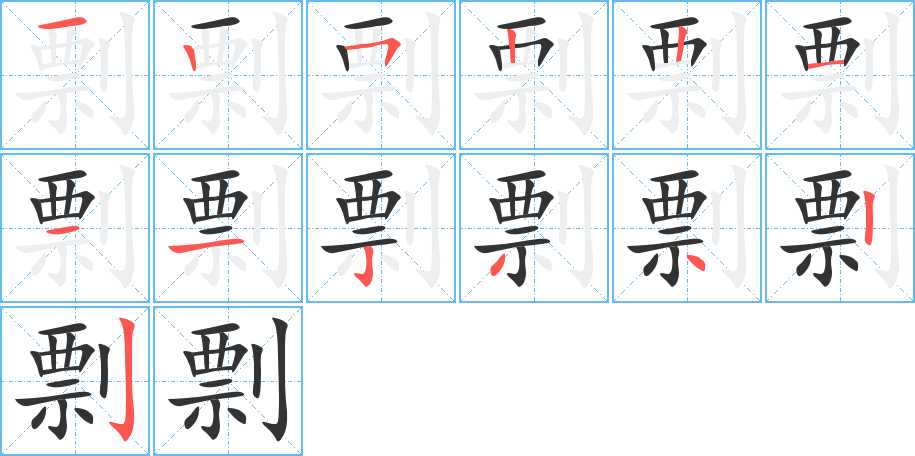Select thirteenth frame with long red hooked vertical
This screenshot has width=915, height=456.
click(x=75, y=381)
